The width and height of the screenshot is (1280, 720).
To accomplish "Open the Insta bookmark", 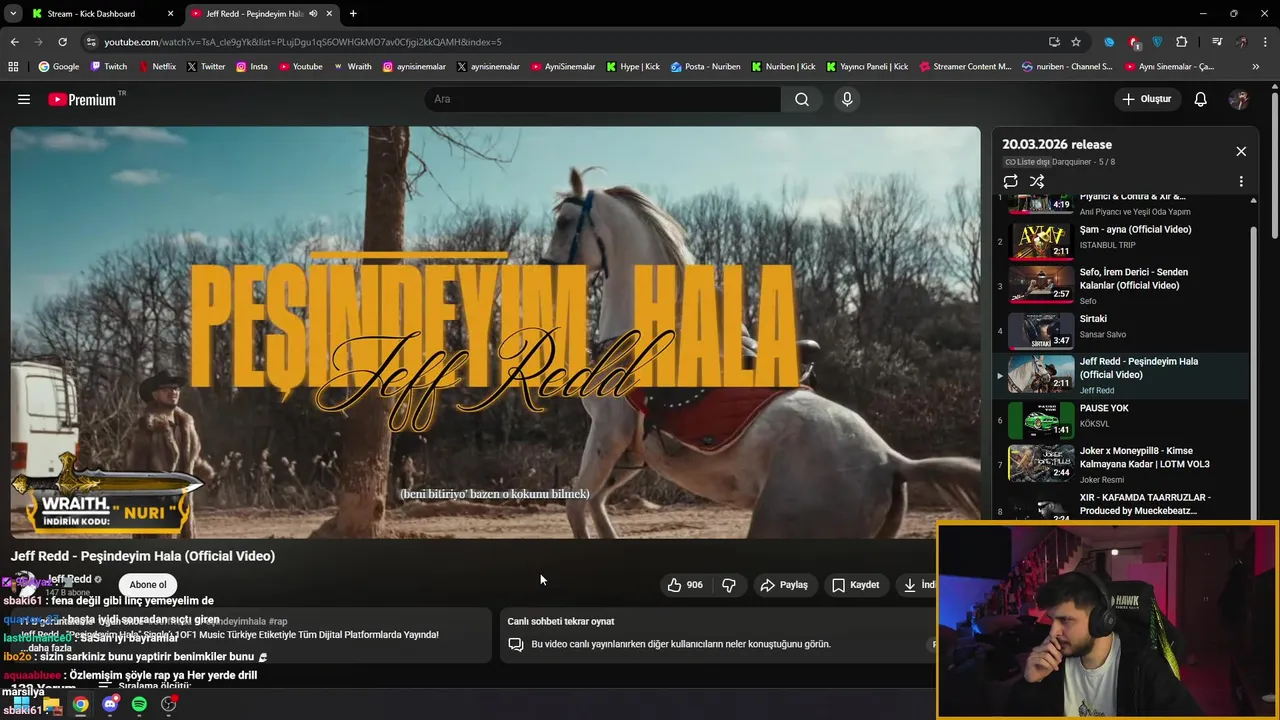I will point(252,67).
